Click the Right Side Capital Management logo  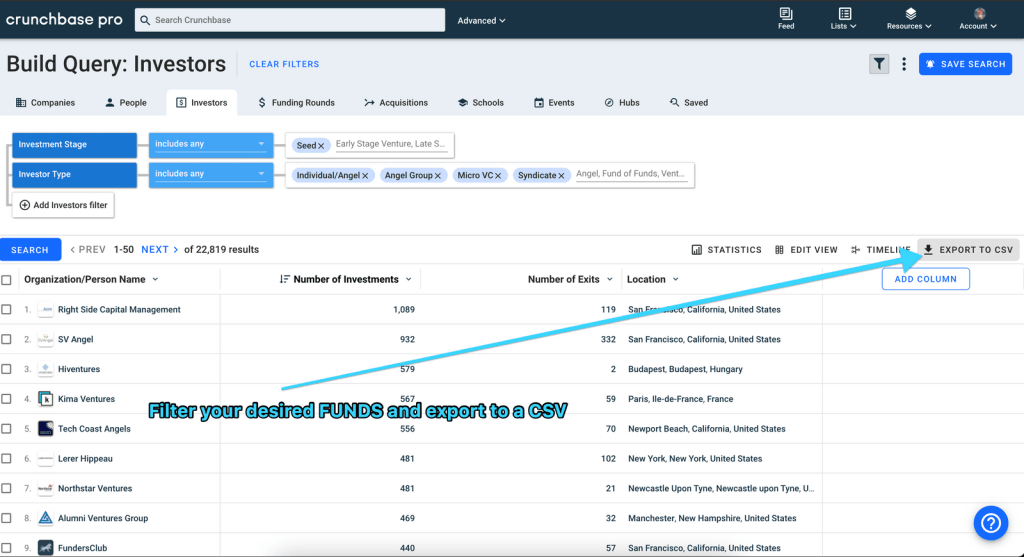click(x=46, y=310)
